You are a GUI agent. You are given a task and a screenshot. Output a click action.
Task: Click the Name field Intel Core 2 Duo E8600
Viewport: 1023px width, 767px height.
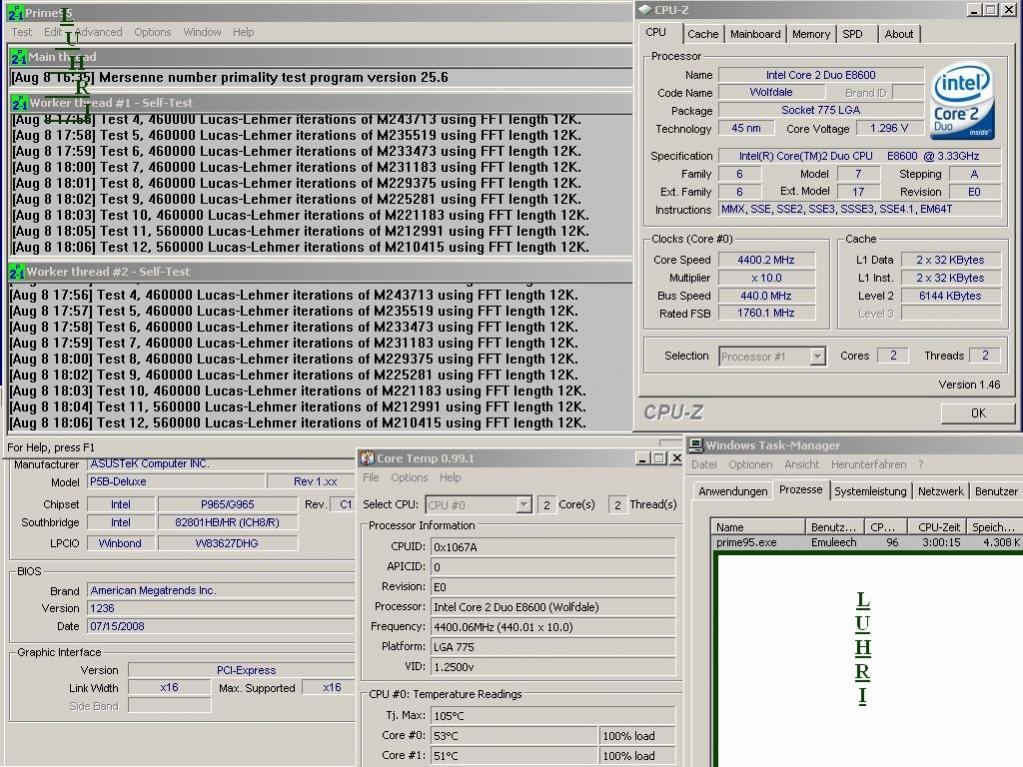[x=821, y=75]
